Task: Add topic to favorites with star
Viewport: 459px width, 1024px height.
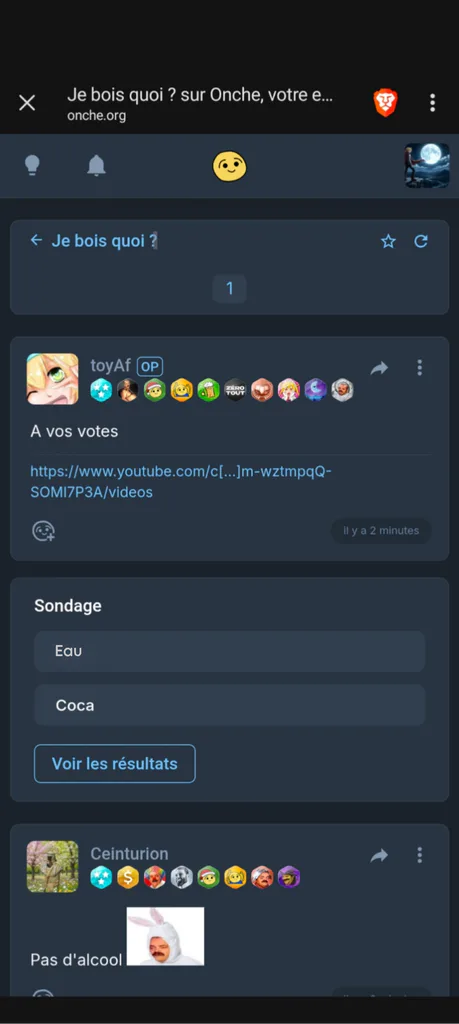Action: 388,242
